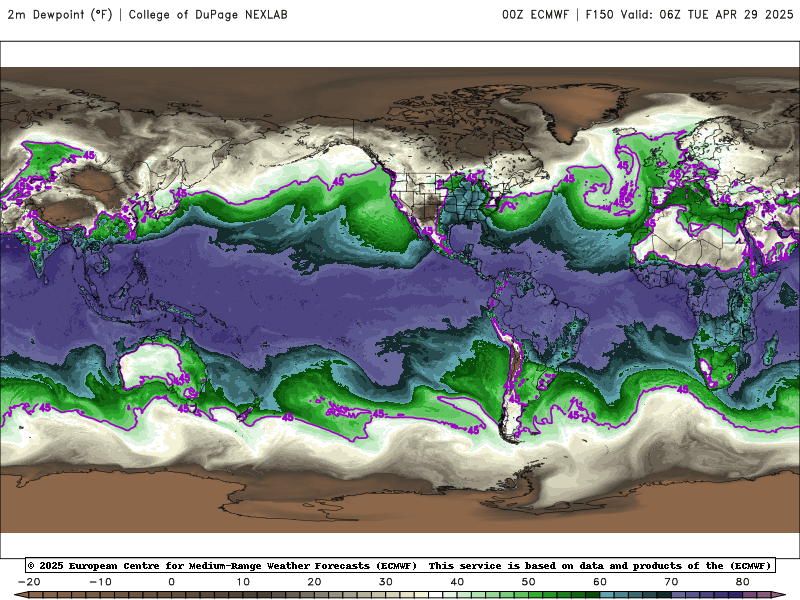Click the teal swatch below the 60 label
This screenshot has width=800, height=600.
pyautogui.click(x=607, y=596)
